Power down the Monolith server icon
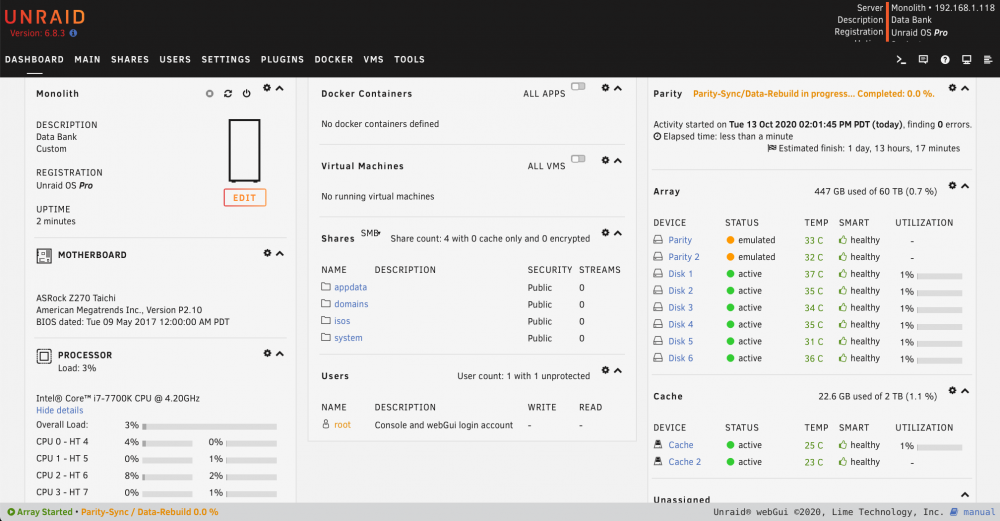The image size is (1000, 521). click(x=246, y=94)
